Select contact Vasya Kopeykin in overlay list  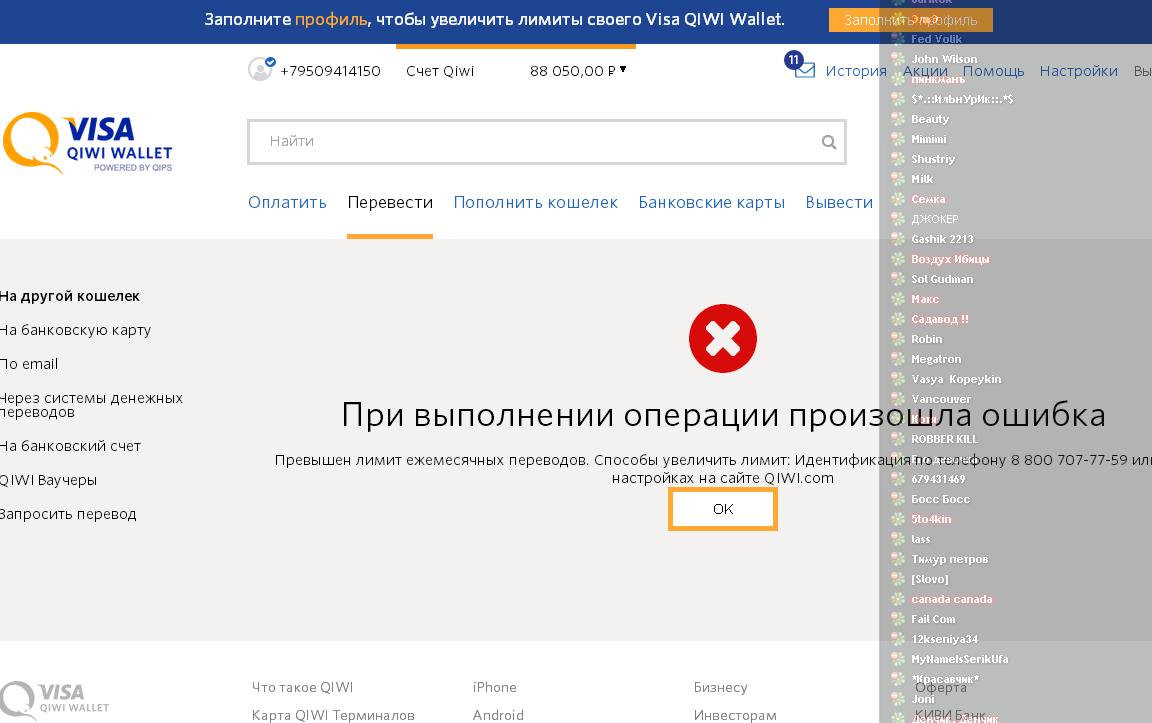click(956, 379)
